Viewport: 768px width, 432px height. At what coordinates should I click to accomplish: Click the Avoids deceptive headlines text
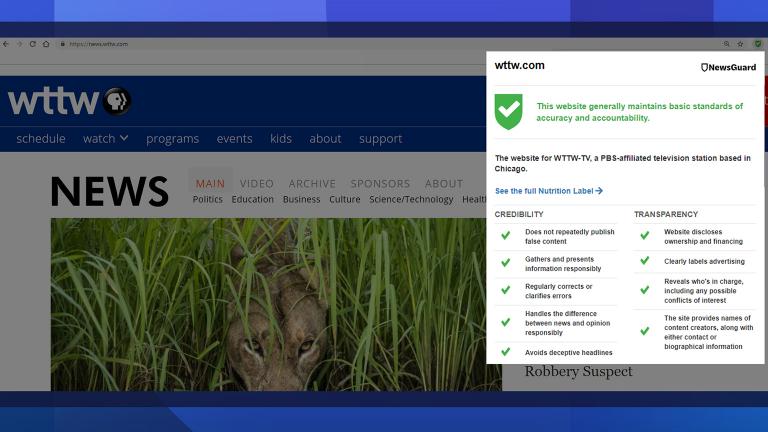[x=569, y=353]
